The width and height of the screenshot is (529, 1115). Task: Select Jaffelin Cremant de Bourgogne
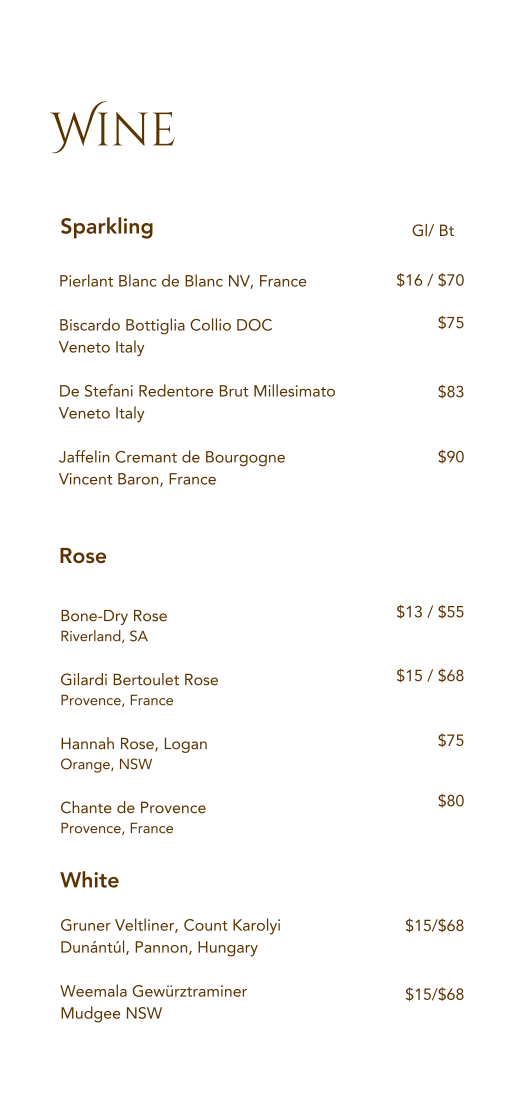click(173, 457)
